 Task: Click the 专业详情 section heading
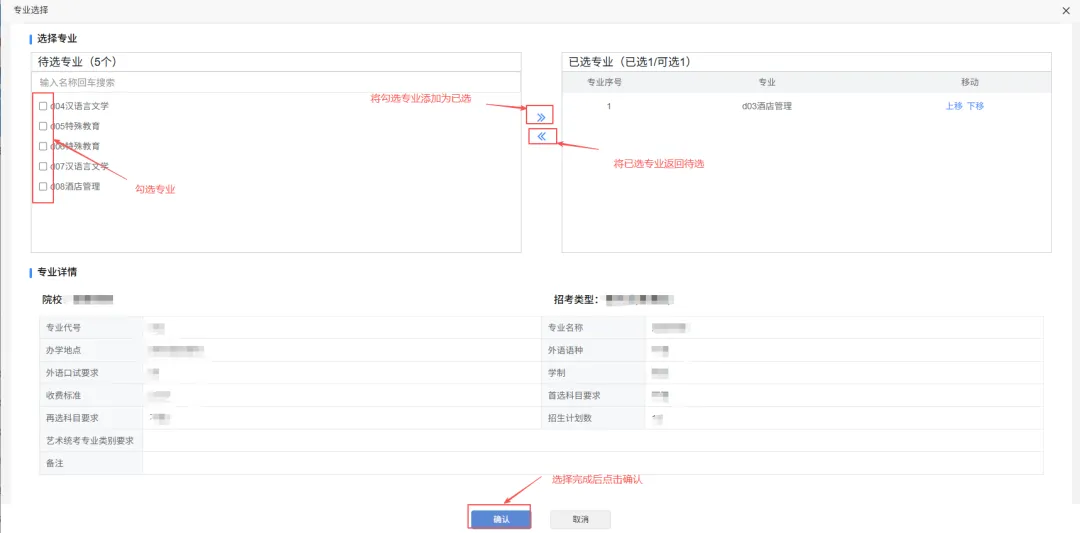[57, 273]
